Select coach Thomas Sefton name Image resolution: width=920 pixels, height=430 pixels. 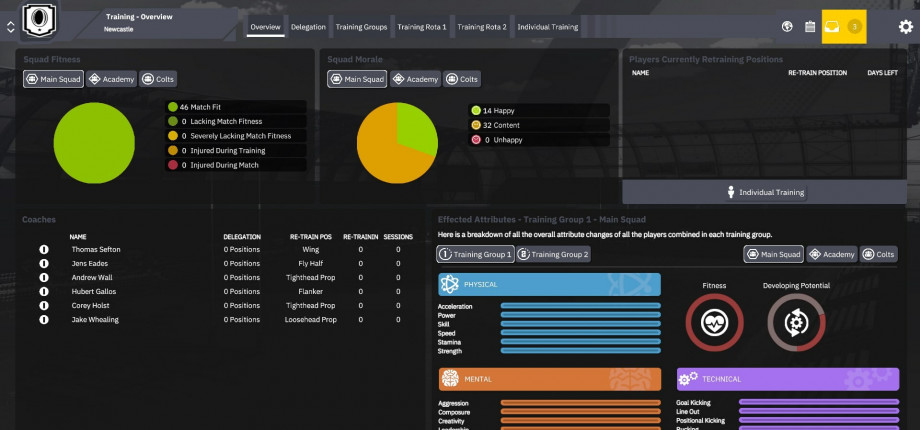pos(96,249)
